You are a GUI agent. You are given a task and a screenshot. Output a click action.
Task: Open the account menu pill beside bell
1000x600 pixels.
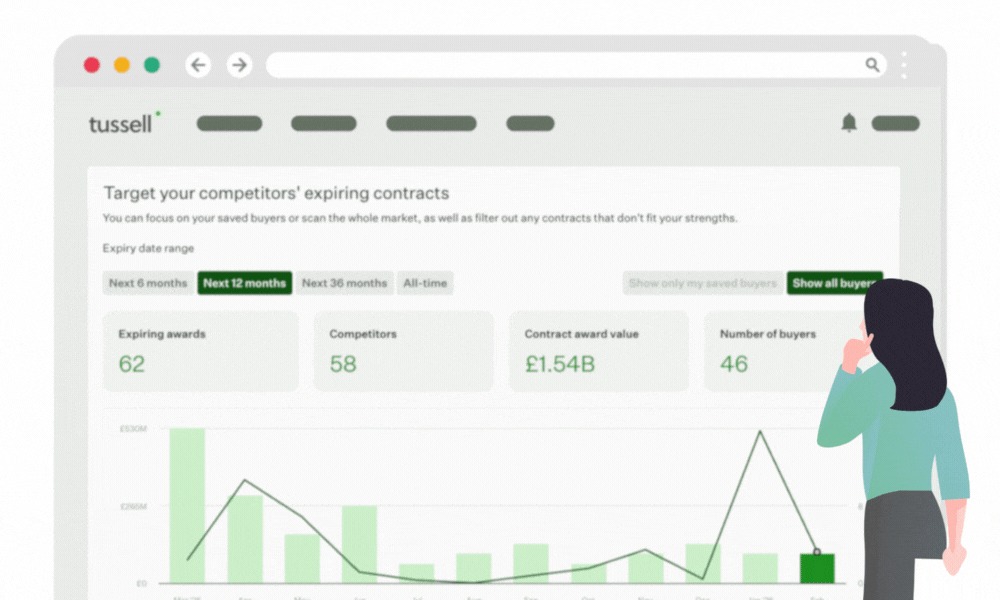(895, 124)
